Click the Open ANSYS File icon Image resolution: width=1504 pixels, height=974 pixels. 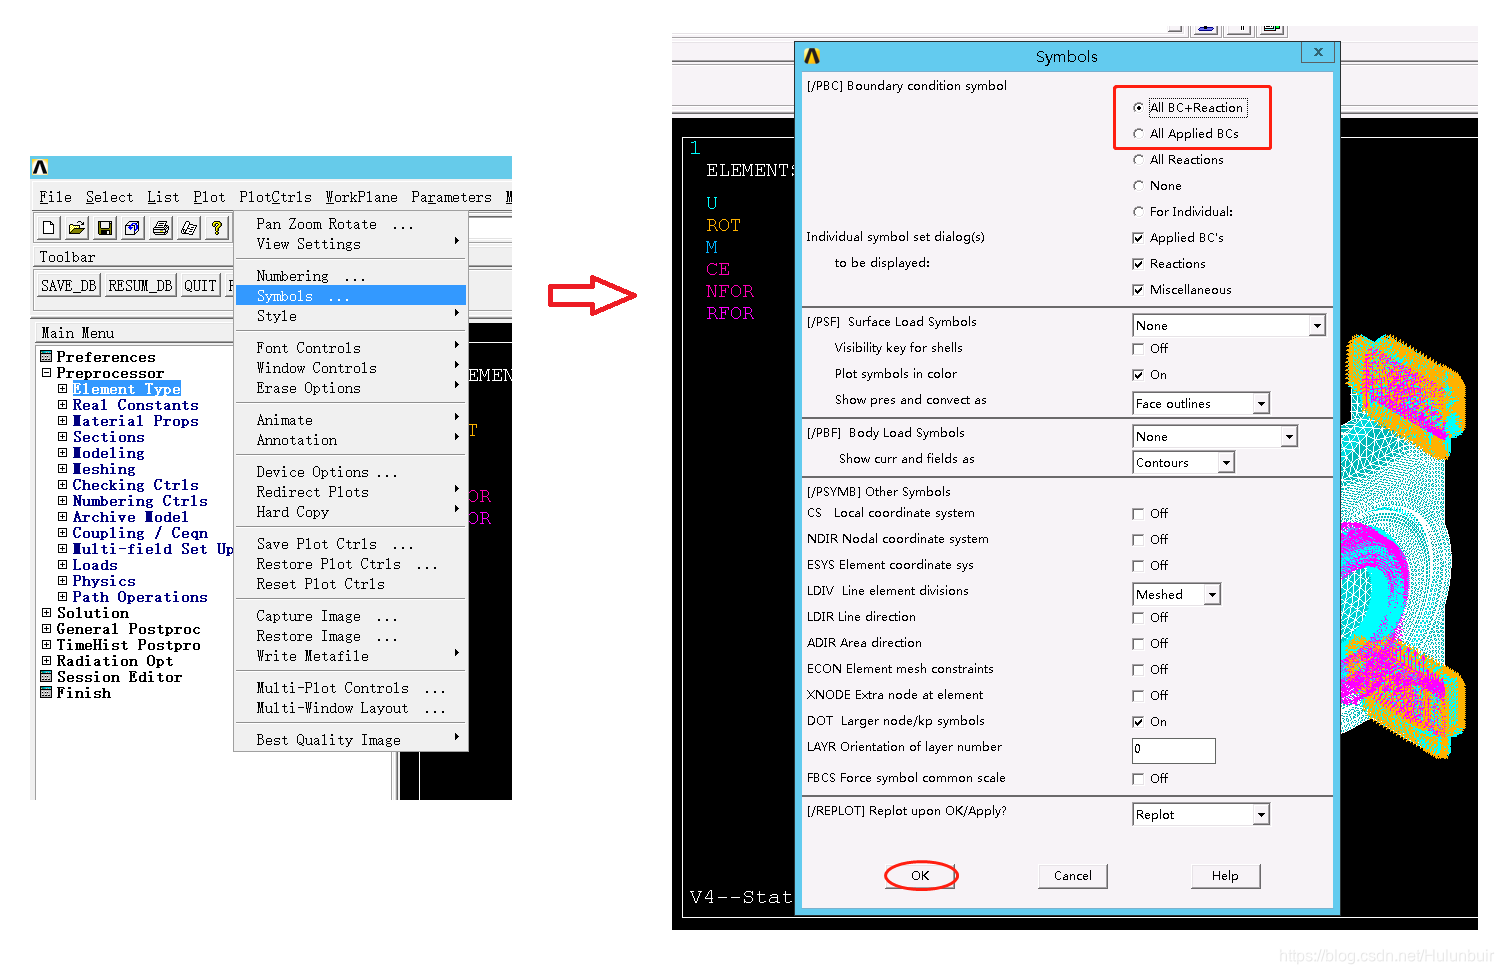point(76,228)
